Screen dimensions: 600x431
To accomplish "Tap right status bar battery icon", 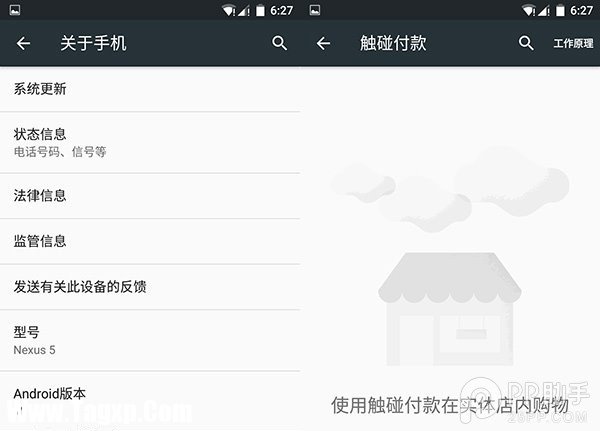I will 560,10.
